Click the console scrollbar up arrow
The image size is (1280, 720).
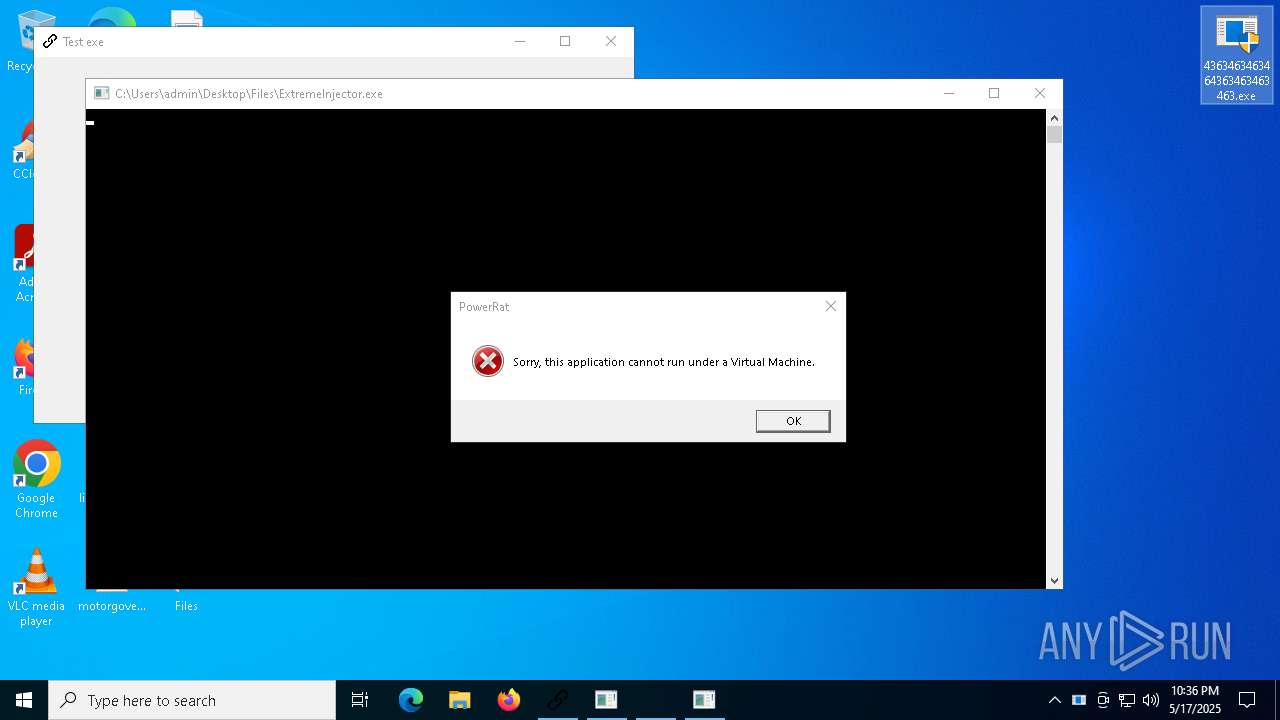point(1054,117)
